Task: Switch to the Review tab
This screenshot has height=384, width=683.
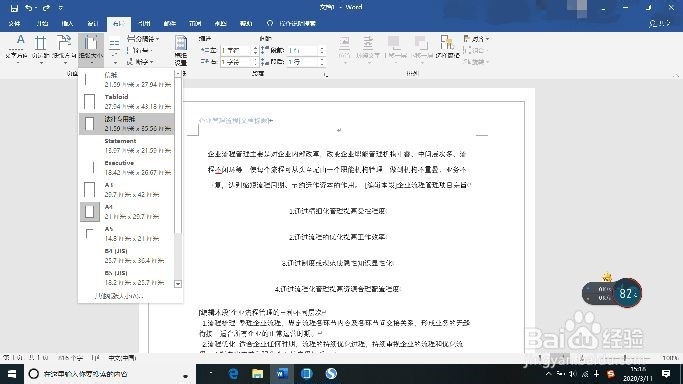Action: pyautogui.click(x=195, y=24)
